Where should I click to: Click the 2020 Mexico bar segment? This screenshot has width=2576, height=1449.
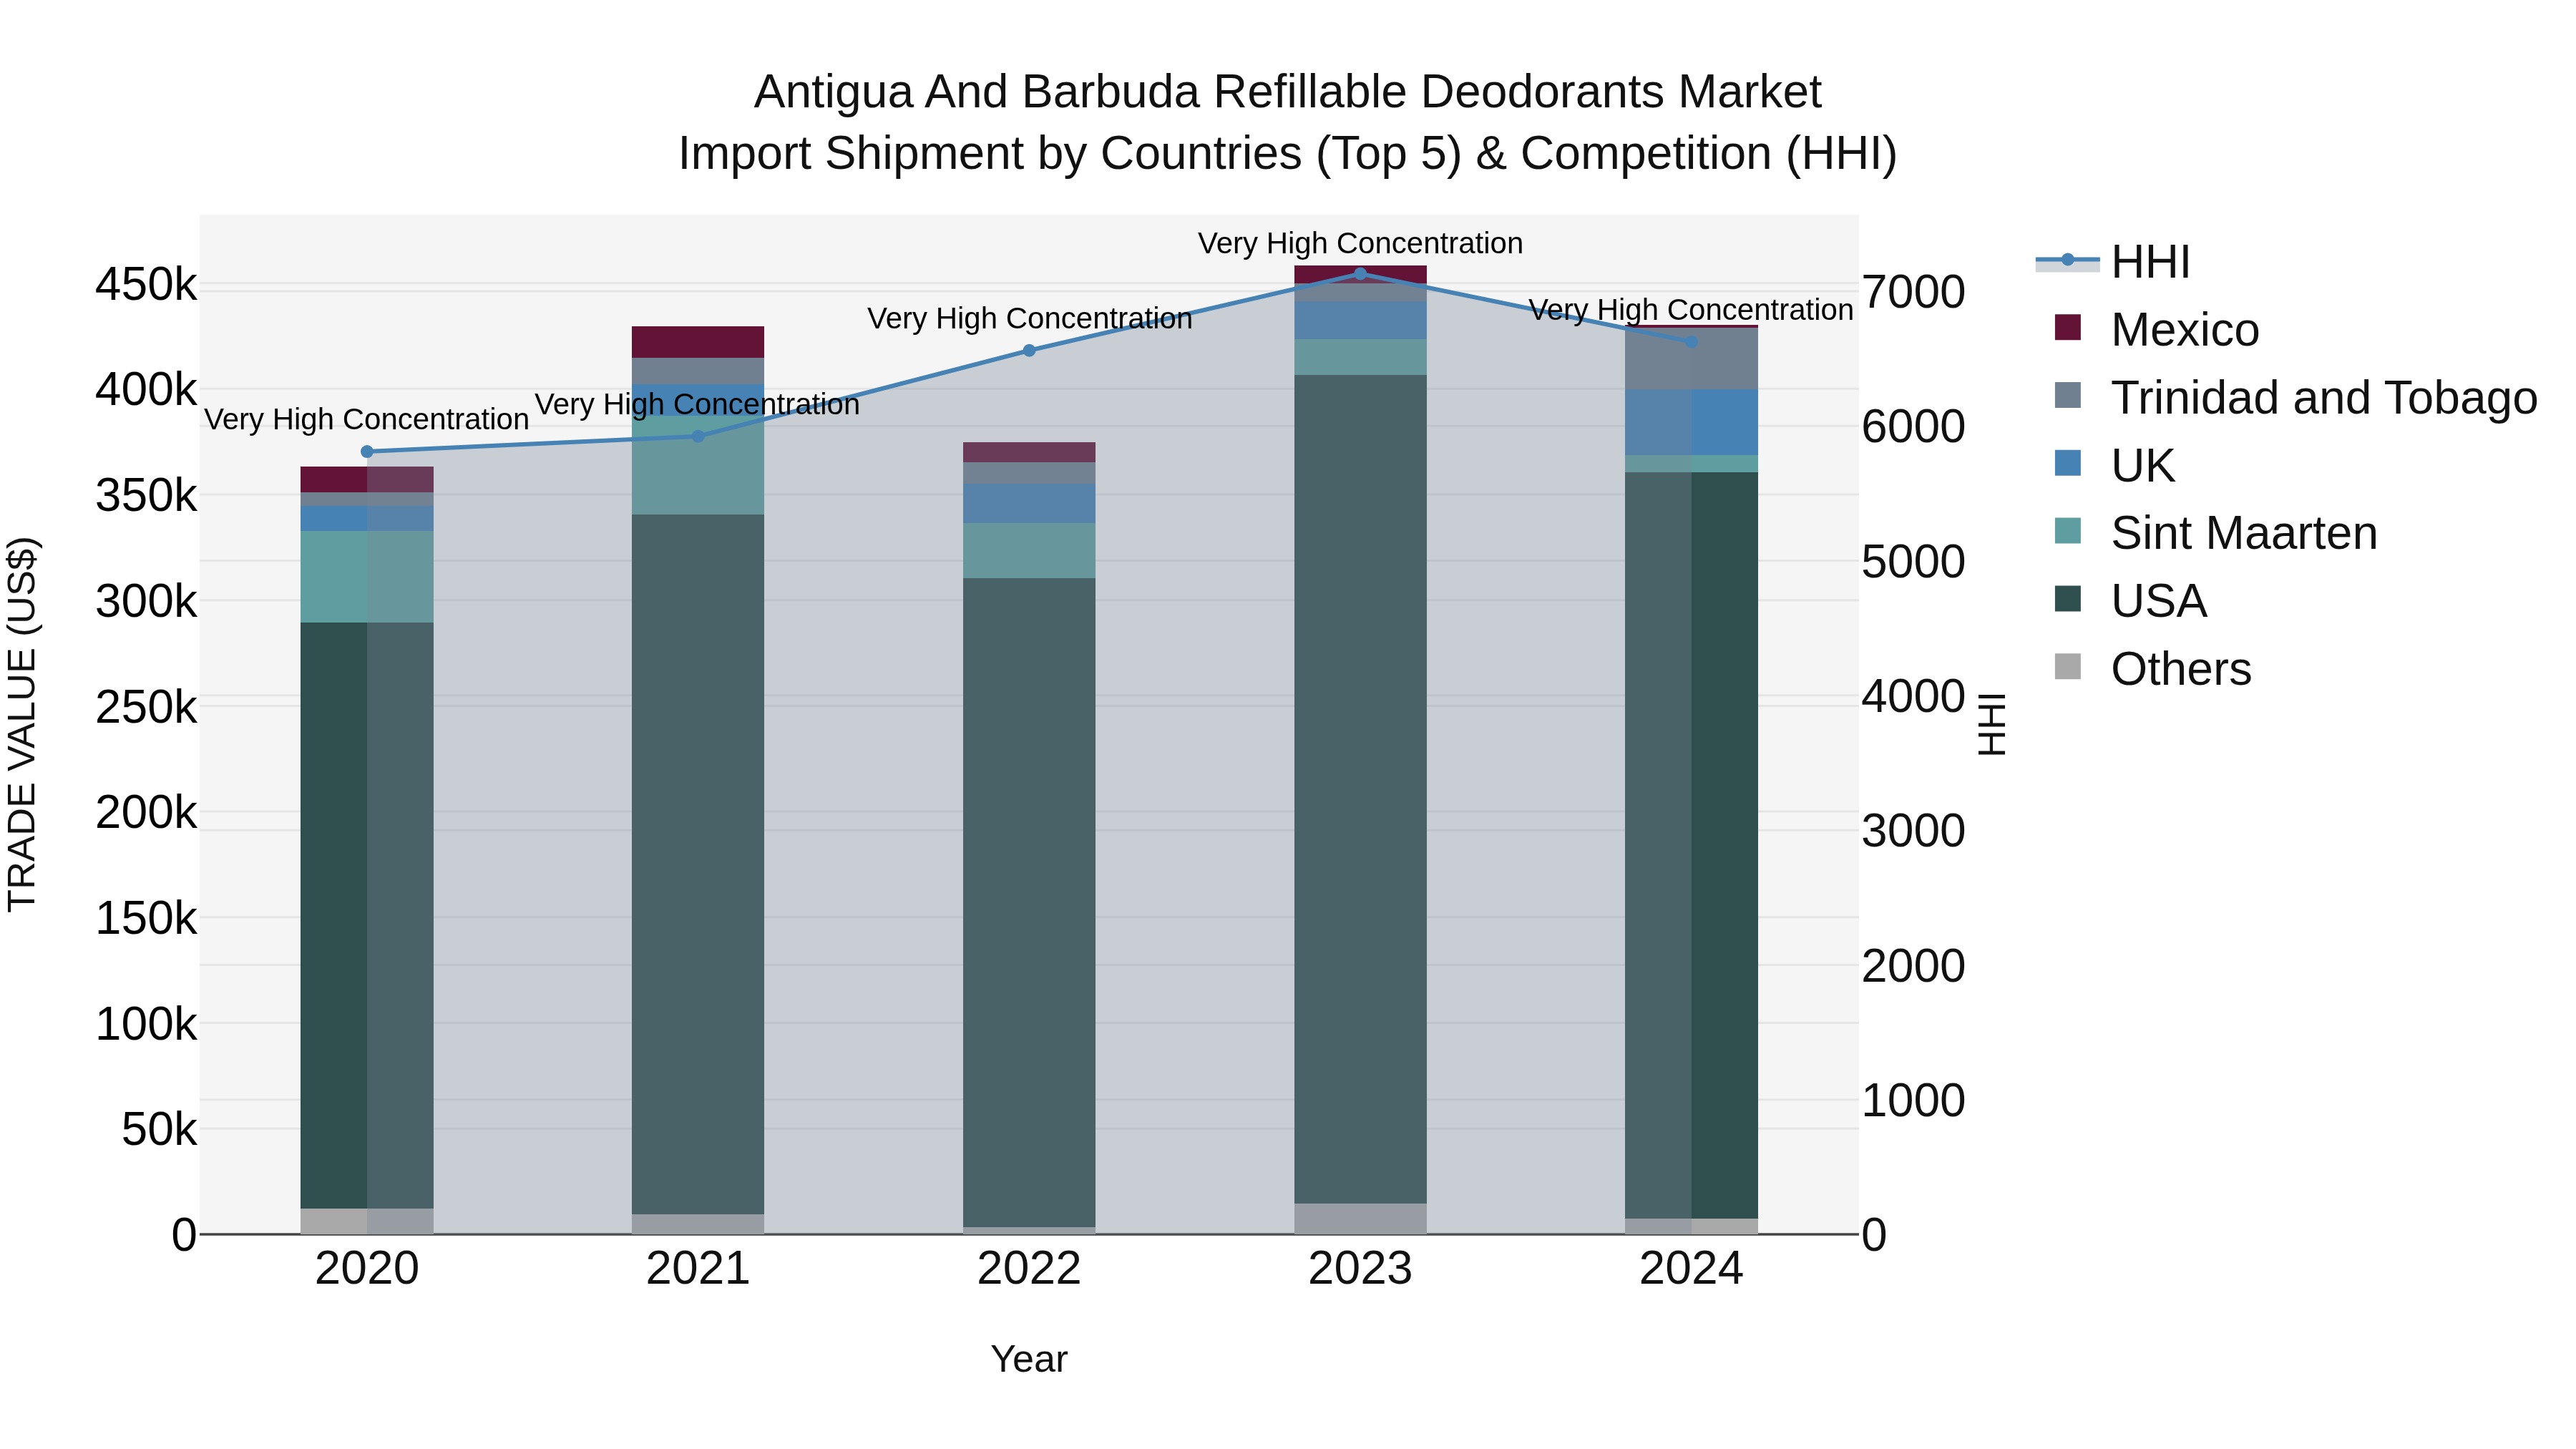[x=367, y=479]
